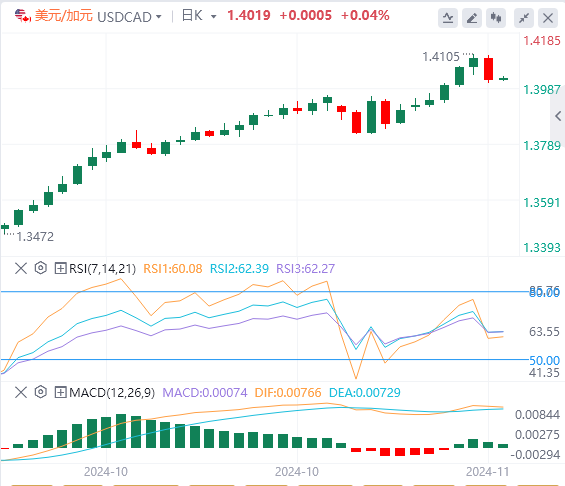Switch candlestick chart style icon
565x486 pixels.
496,17
